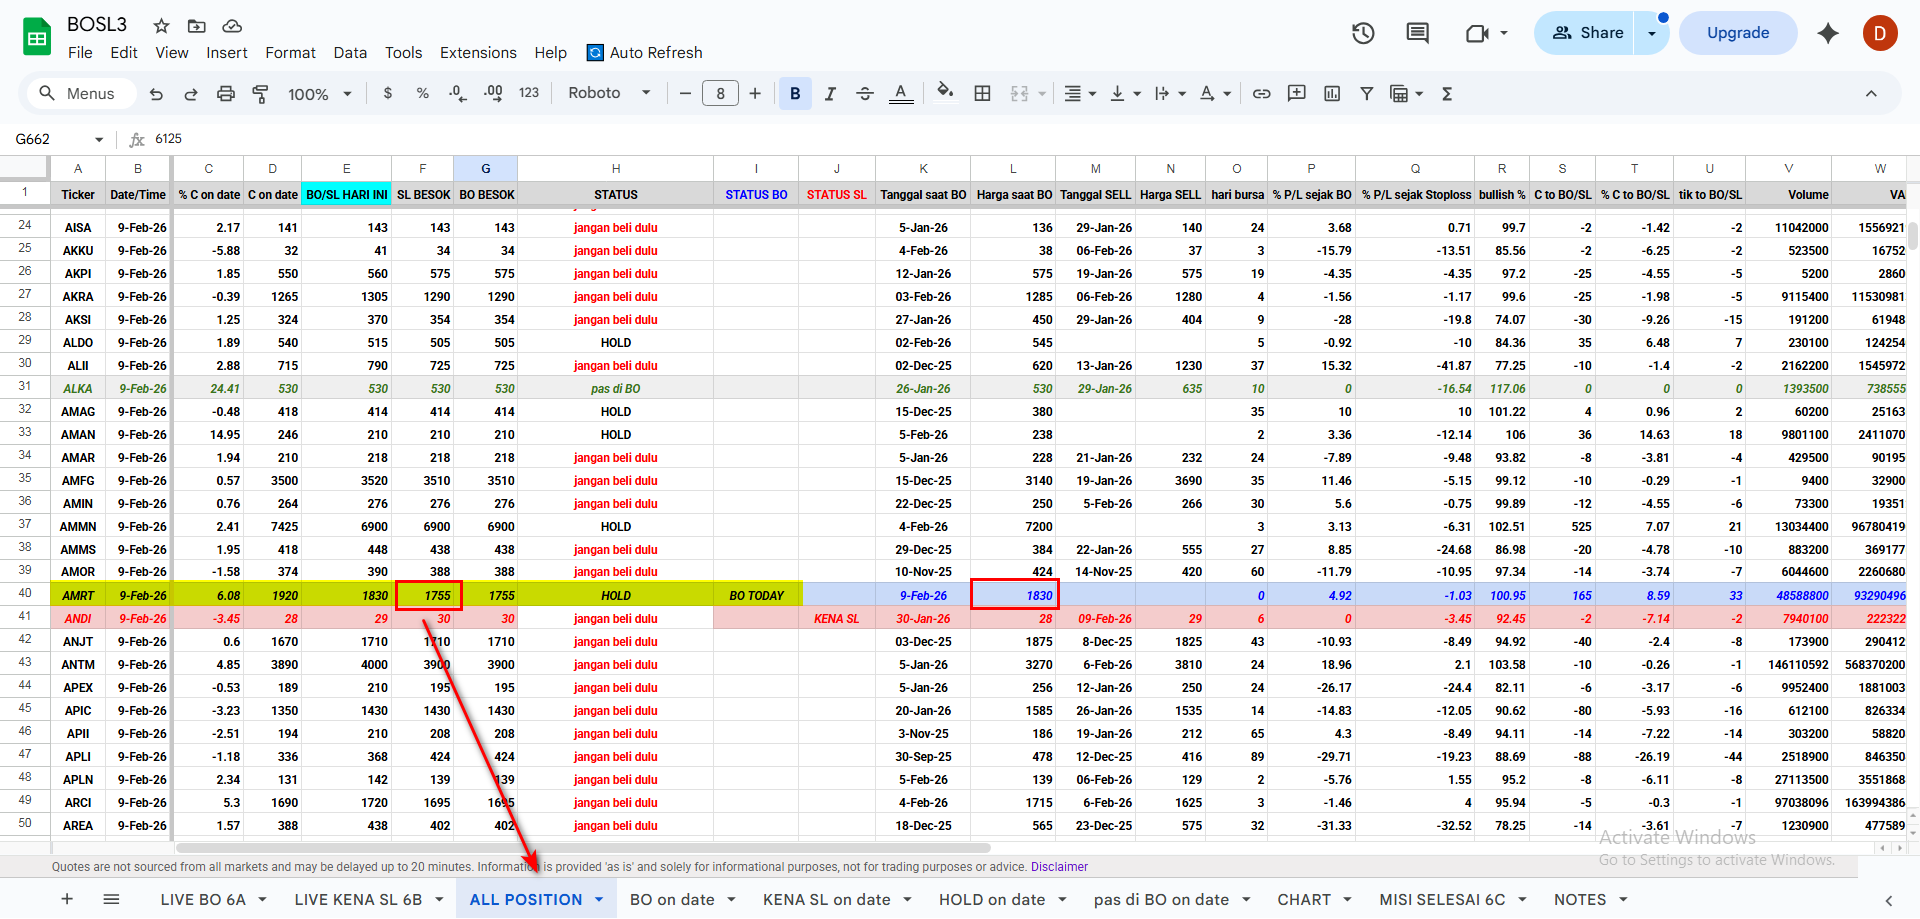Click the insert link icon

tap(1262, 94)
